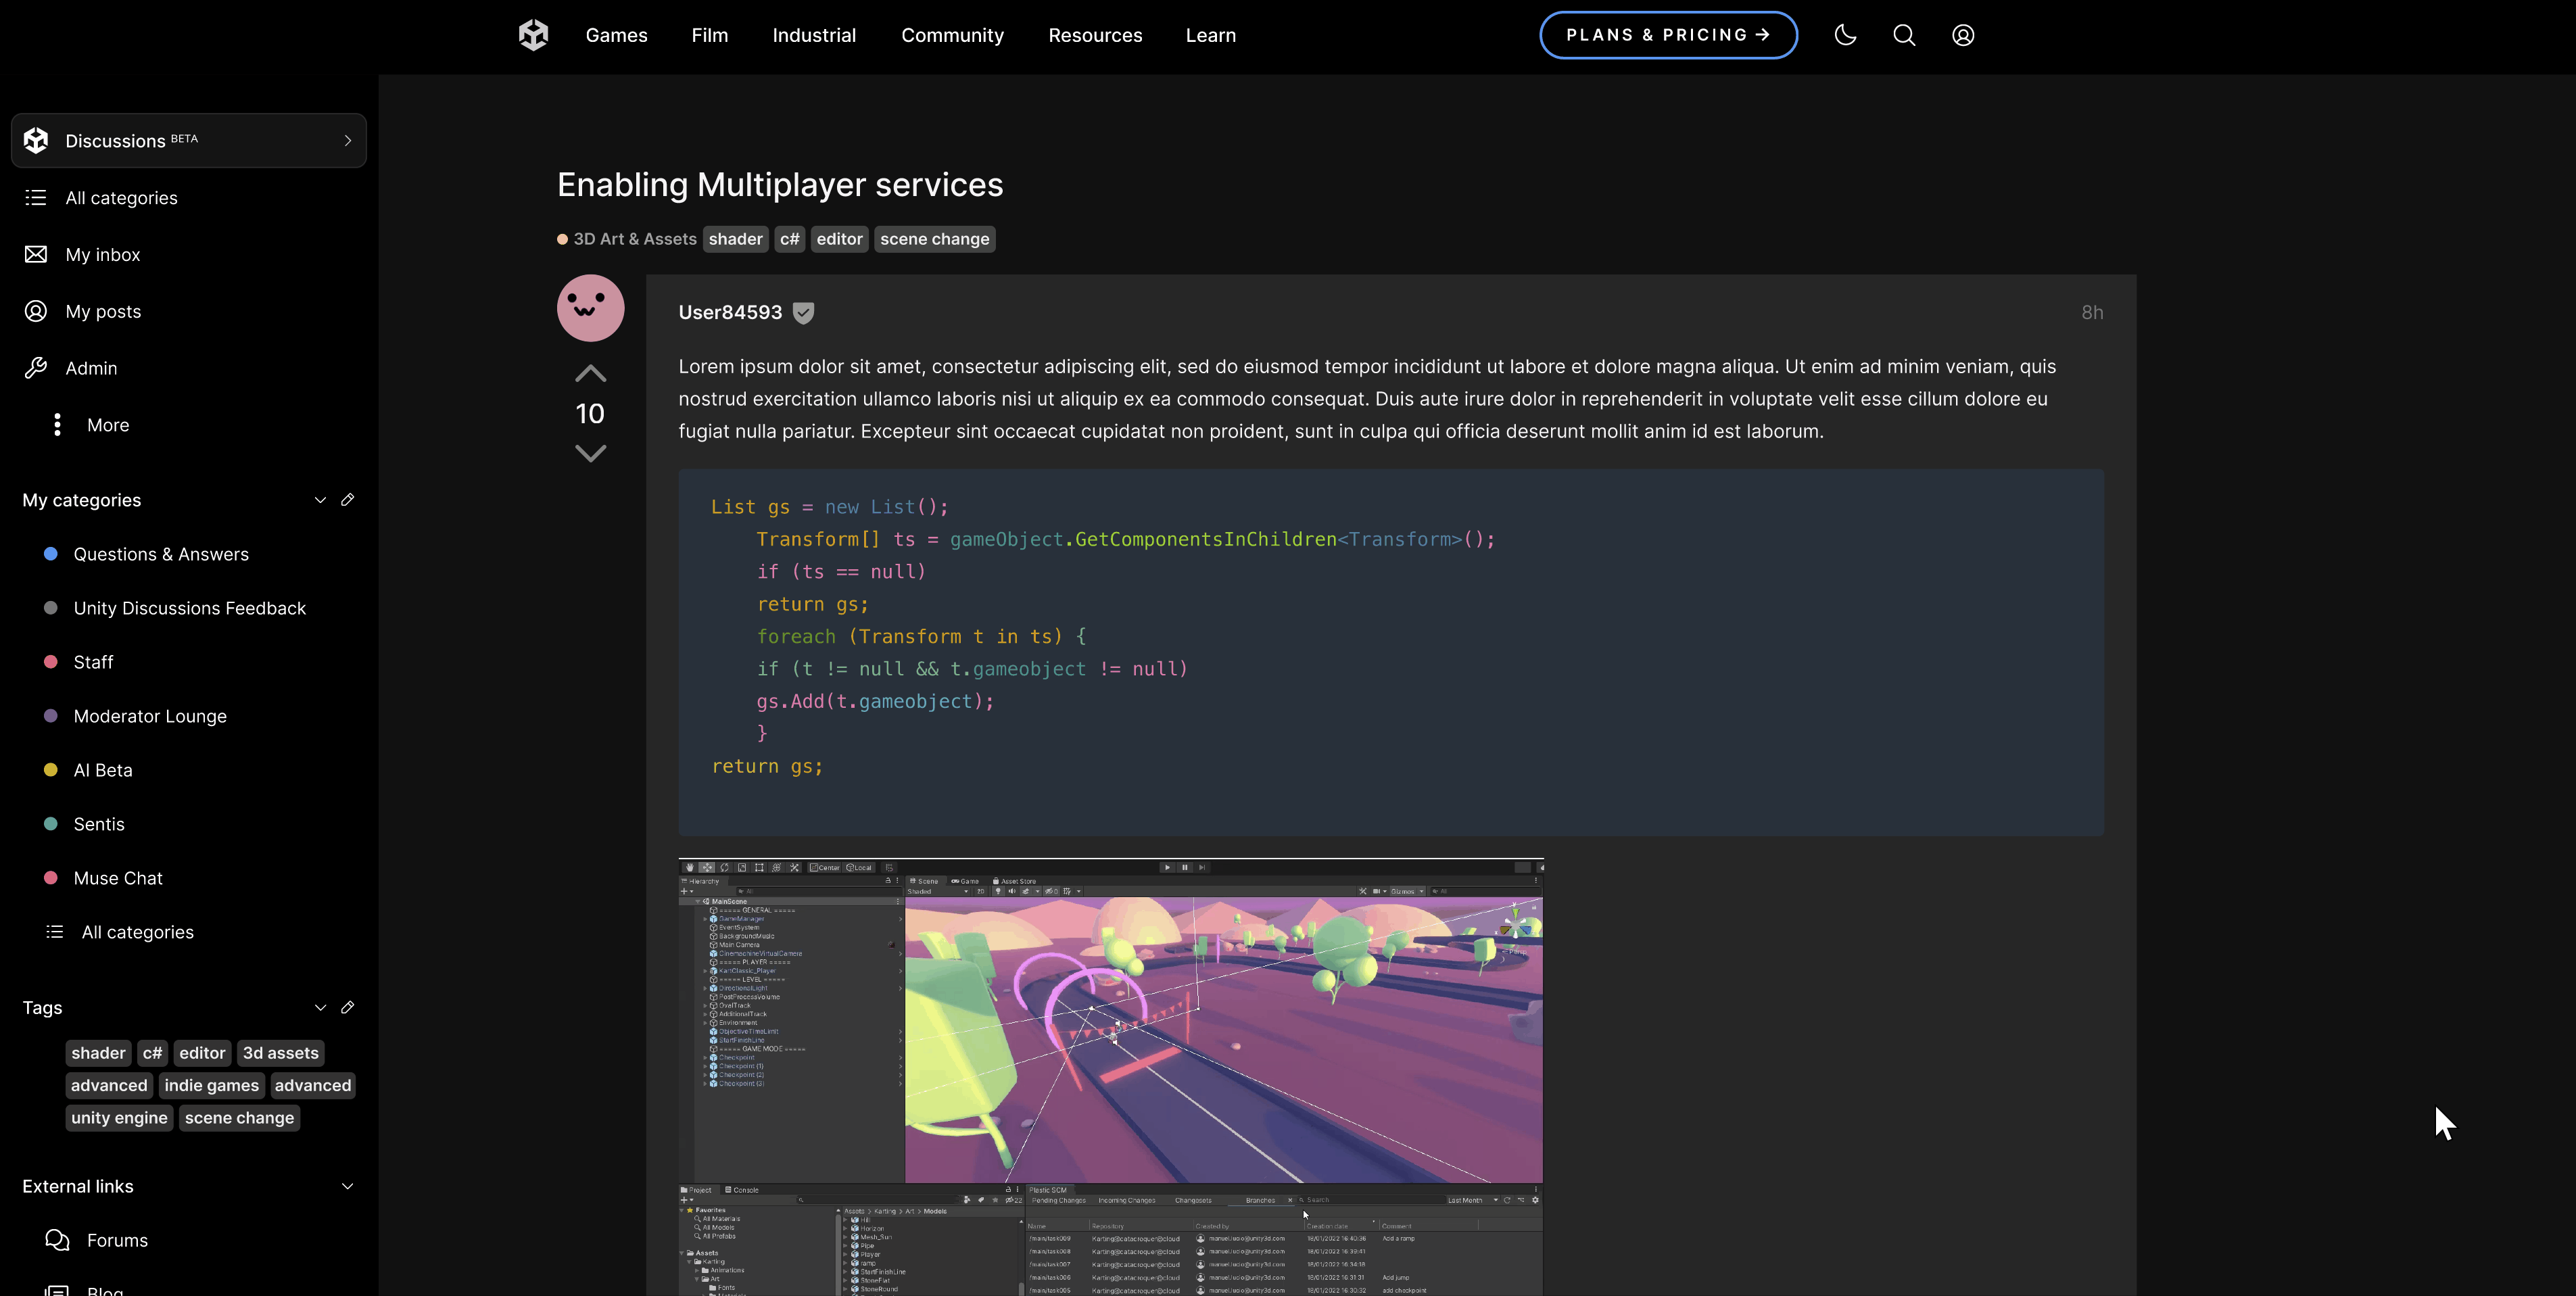
Task: Downvote the post with down arrow
Action: 590,453
